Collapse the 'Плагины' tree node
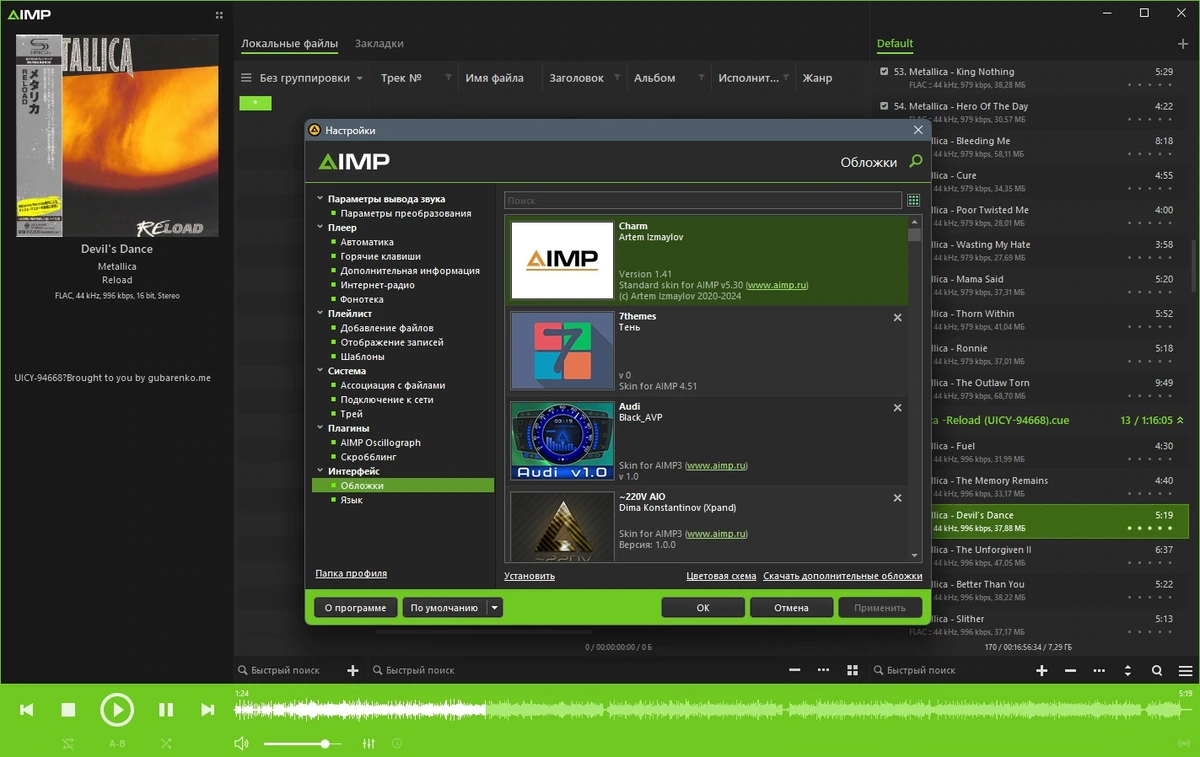 [x=320, y=428]
